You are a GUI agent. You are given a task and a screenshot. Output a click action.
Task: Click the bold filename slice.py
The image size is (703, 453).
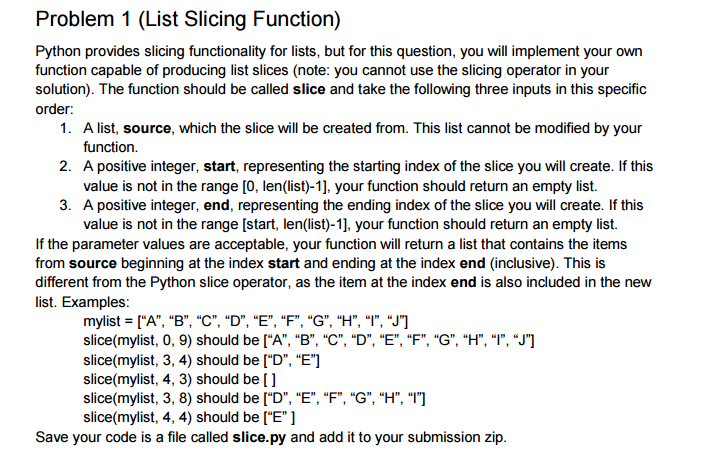coord(259,437)
